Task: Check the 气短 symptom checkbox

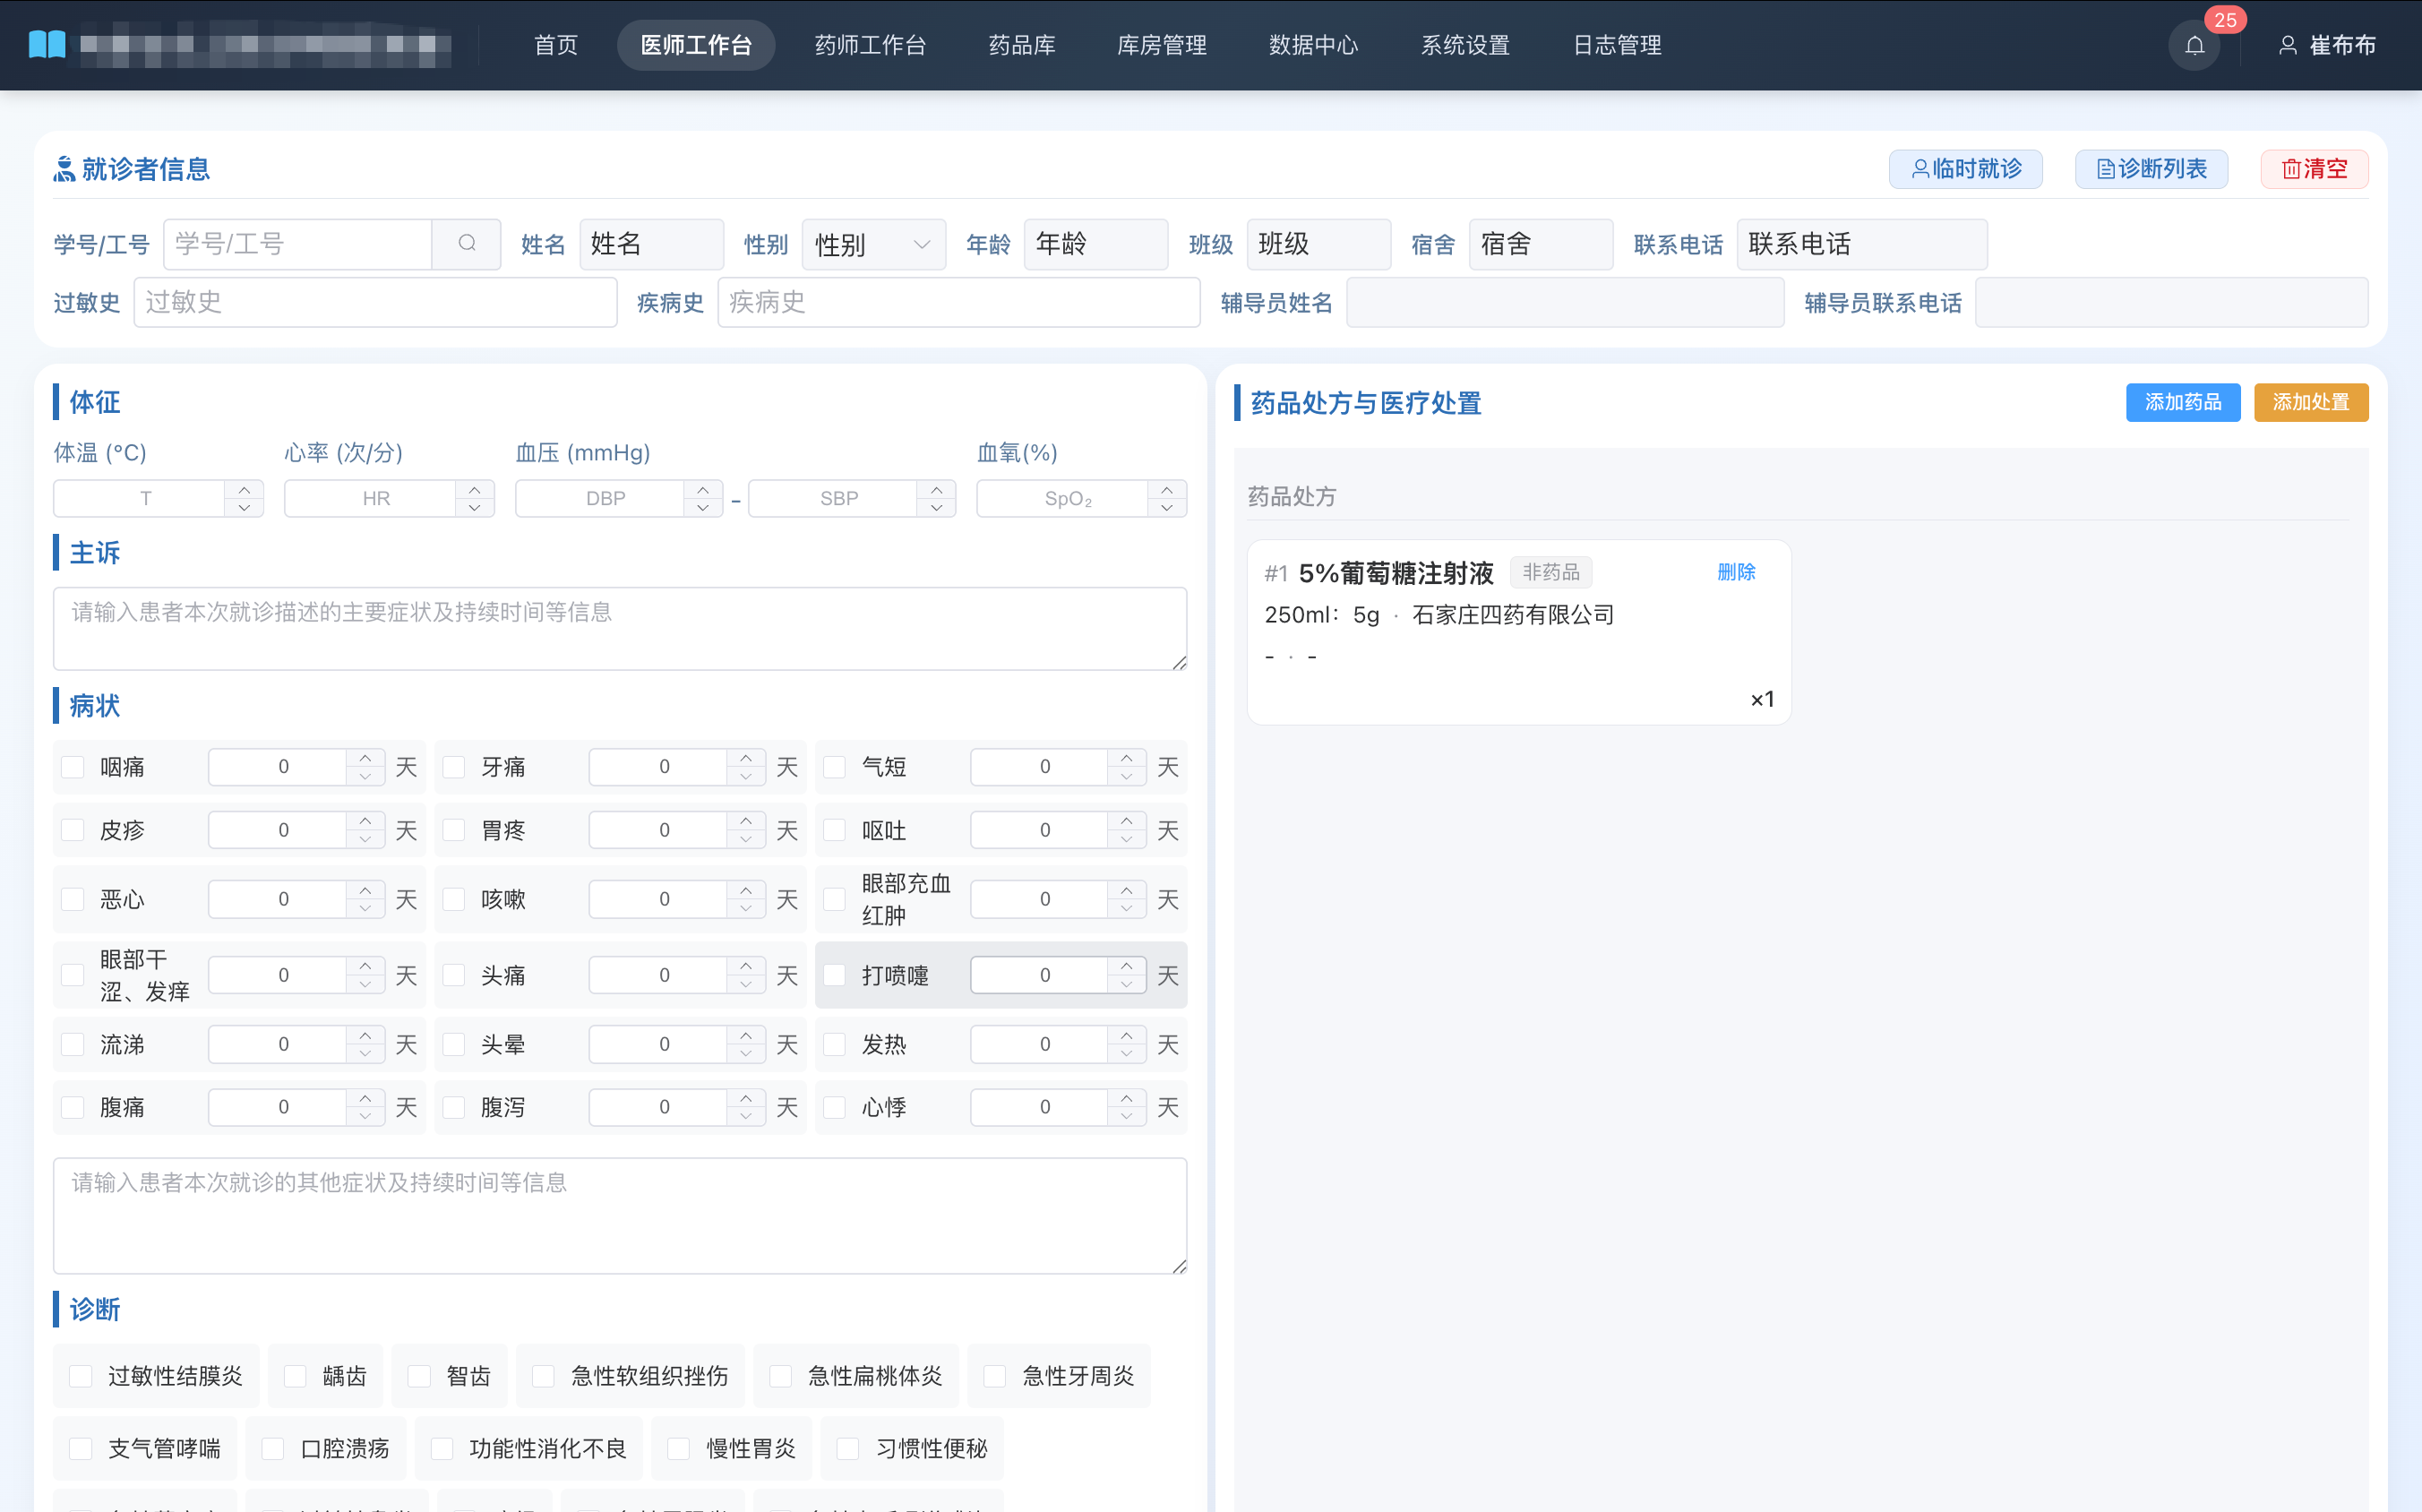Action: click(x=835, y=767)
